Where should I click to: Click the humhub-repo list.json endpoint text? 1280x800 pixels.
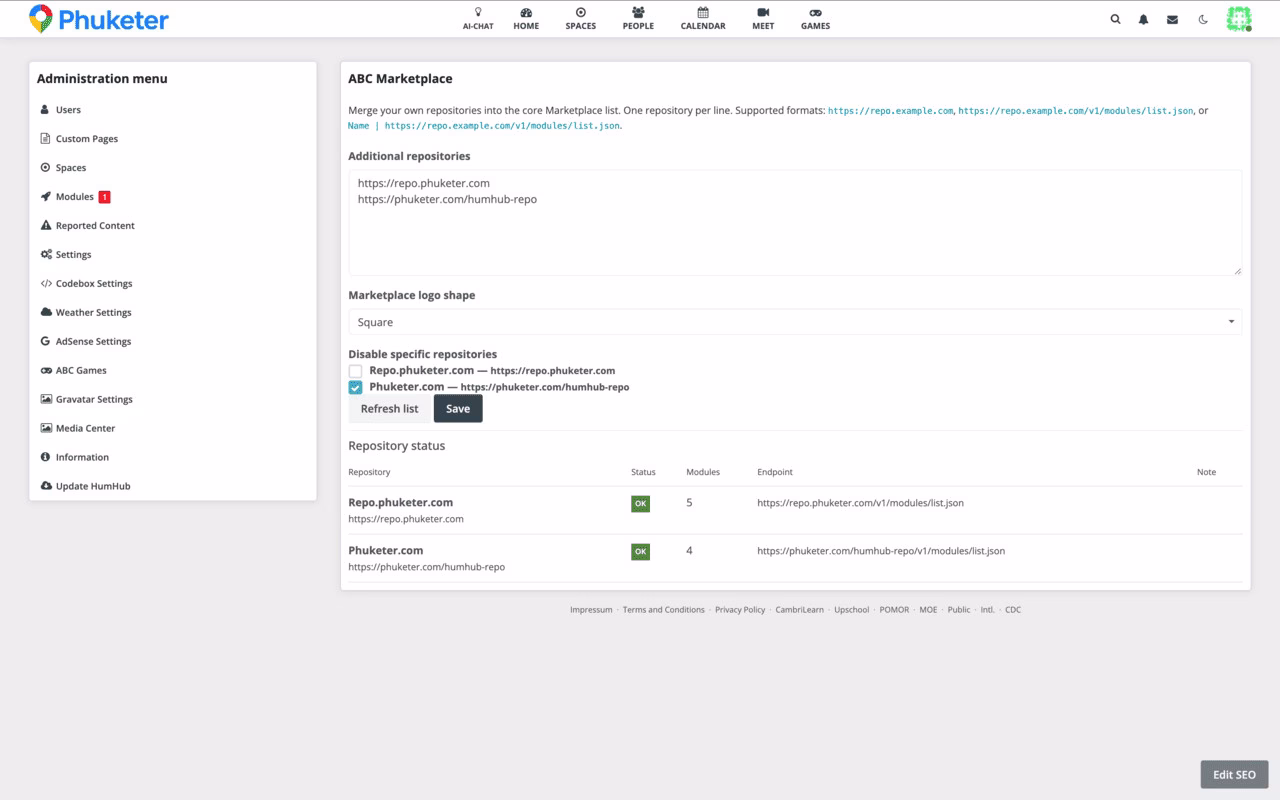pos(881,551)
